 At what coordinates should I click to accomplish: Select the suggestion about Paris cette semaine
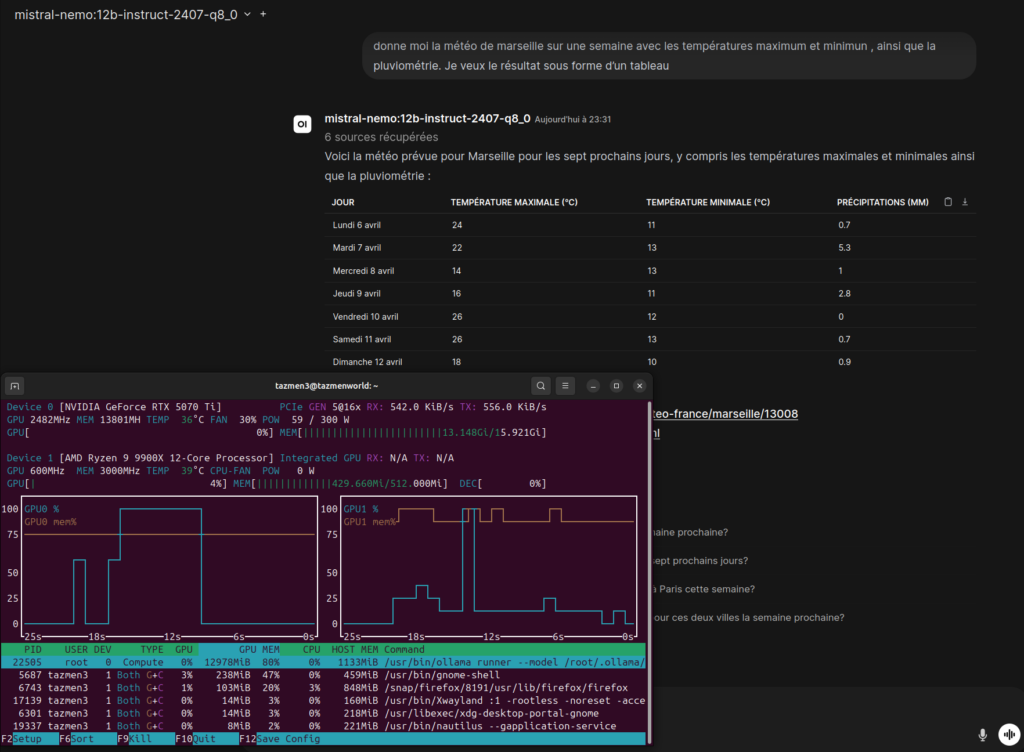click(x=703, y=589)
